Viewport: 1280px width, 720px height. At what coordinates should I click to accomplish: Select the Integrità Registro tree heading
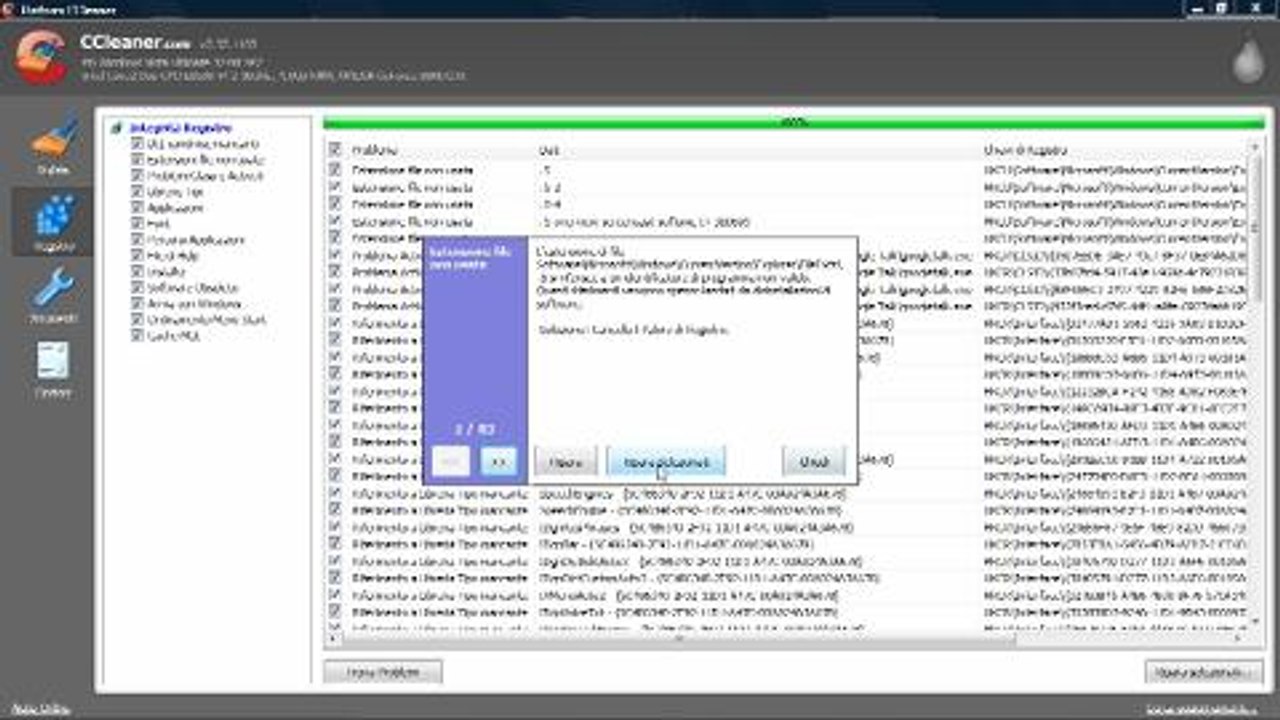click(x=180, y=128)
